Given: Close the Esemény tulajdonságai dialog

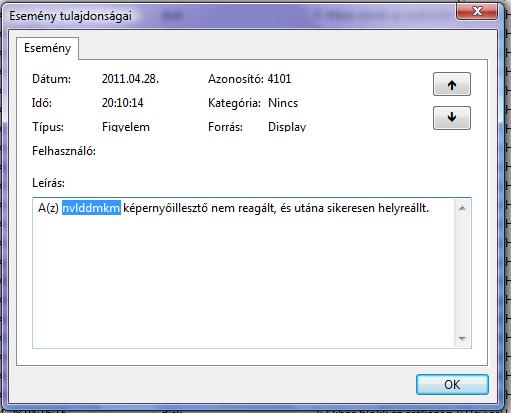Looking at the screenshot, I should click(477, 11).
